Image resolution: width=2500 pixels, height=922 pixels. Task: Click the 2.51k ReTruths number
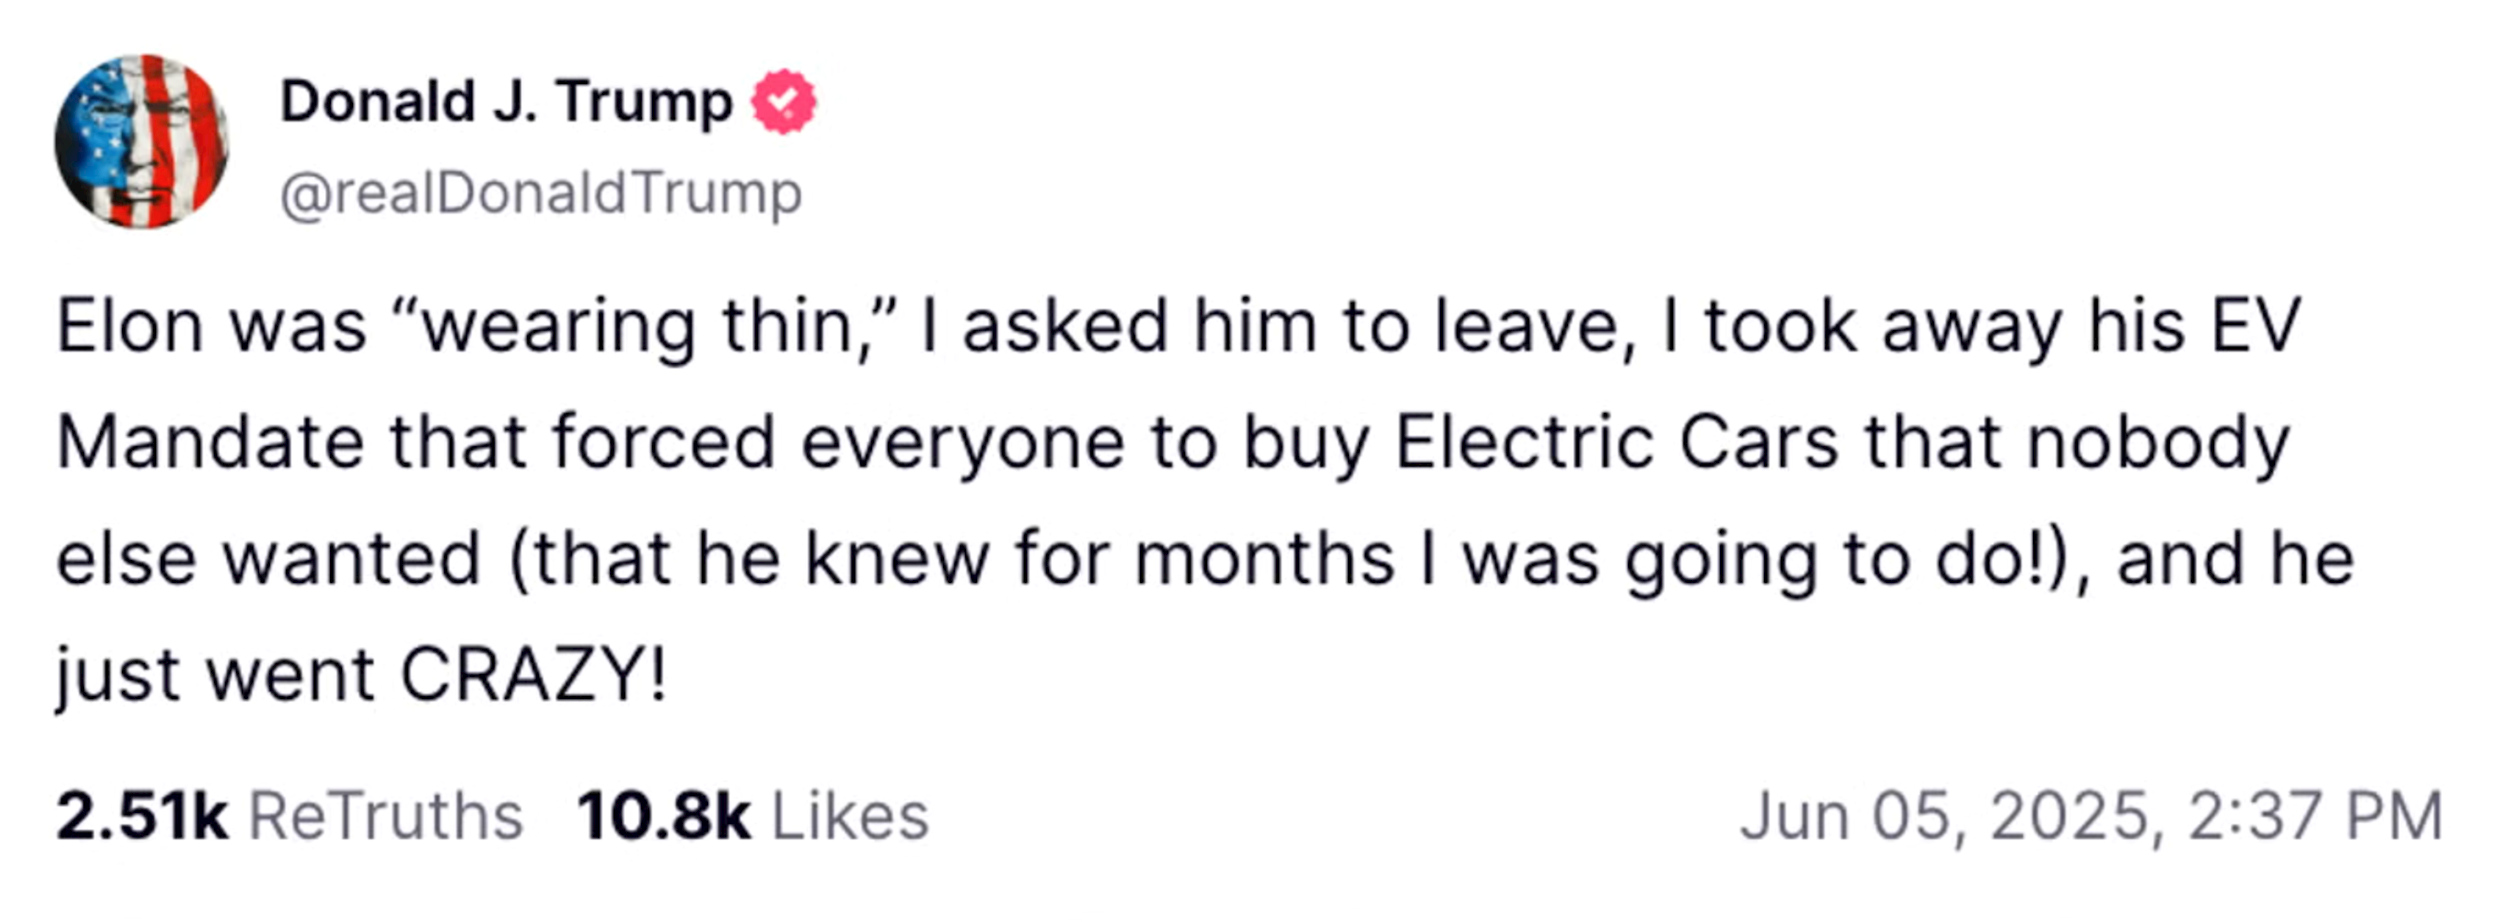point(142,816)
